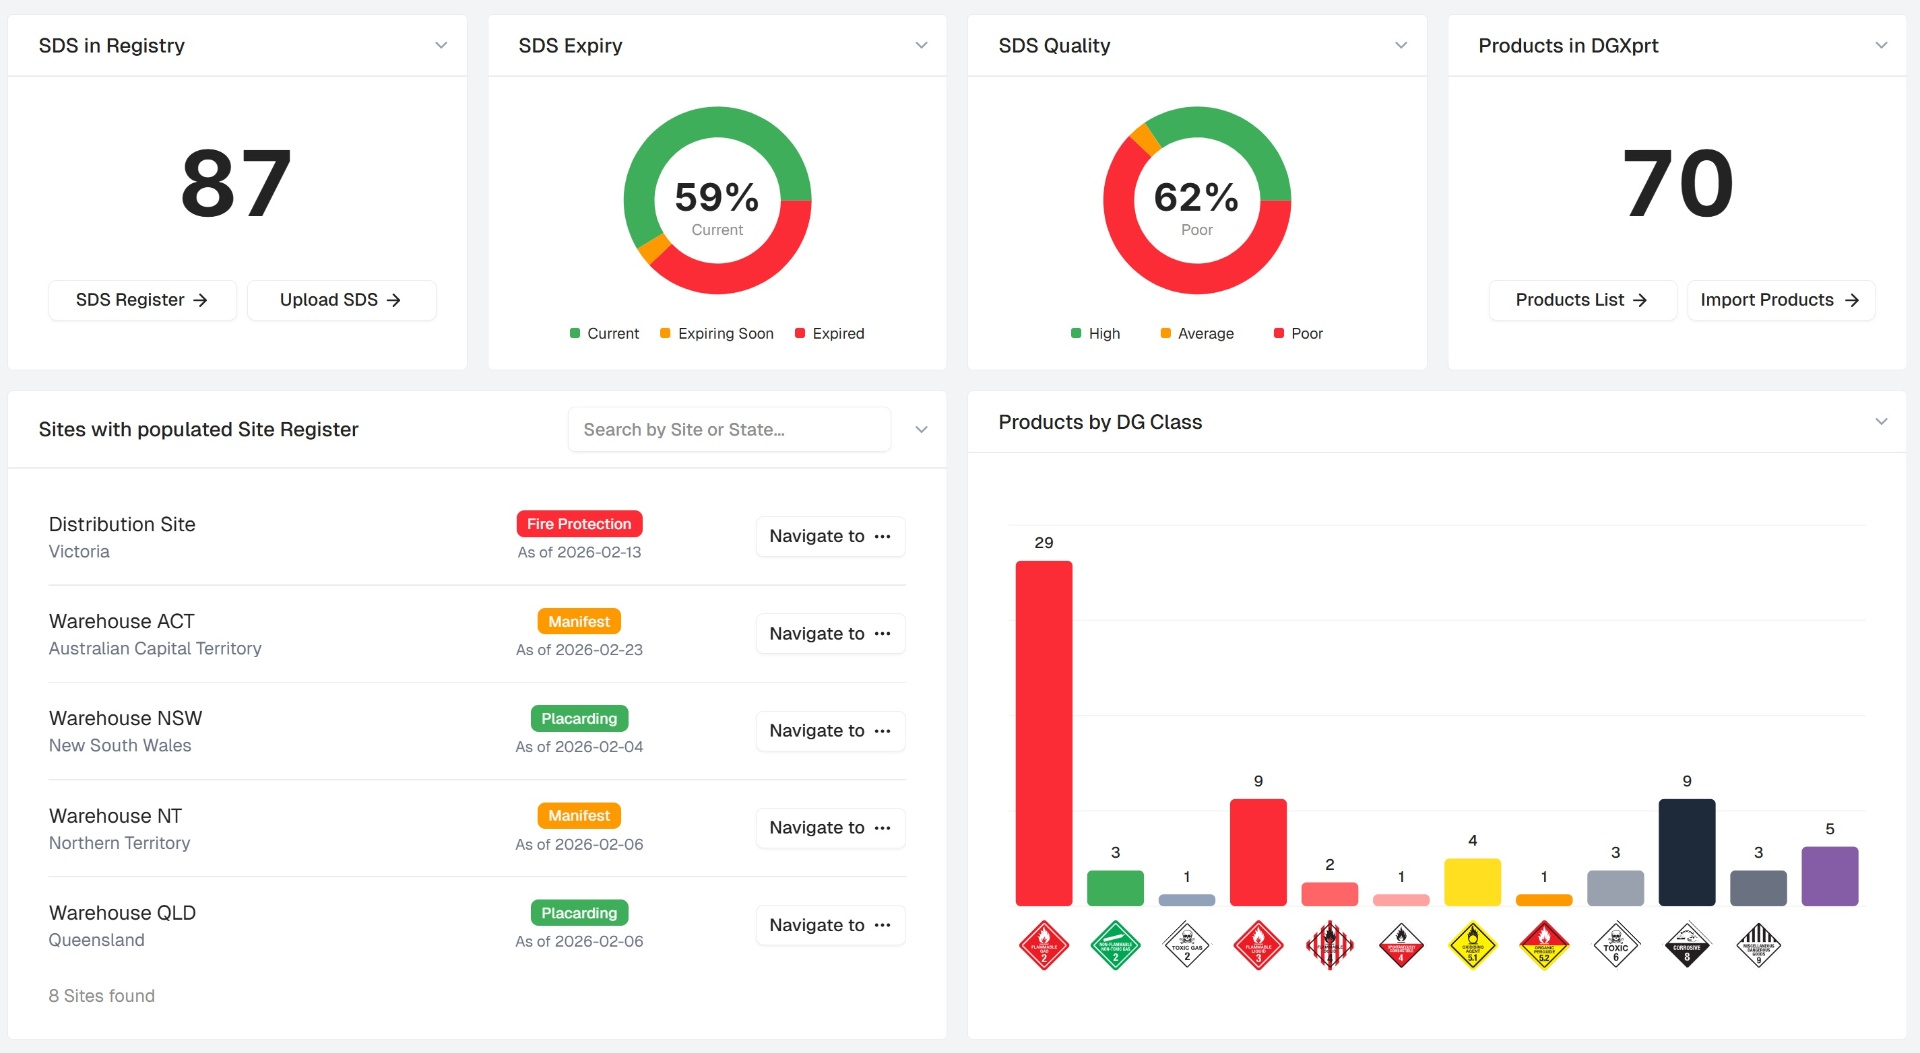The width and height of the screenshot is (1920, 1053).
Task: Toggle the Expiring Soon legend item
Action: click(x=716, y=333)
